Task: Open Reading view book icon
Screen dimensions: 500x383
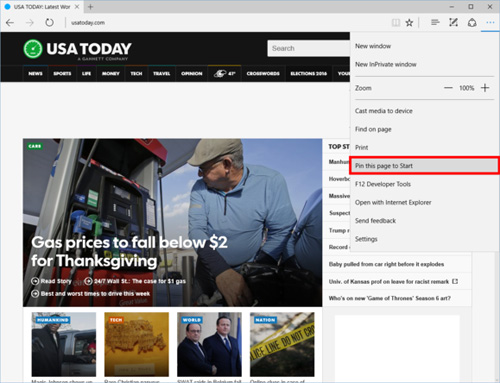Action: point(396,23)
